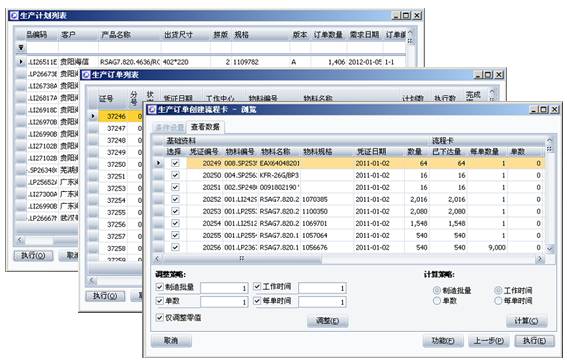Click the date cell 2012-01-05 in 生产计划列表
The width and height of the screenshot is (567, 363).
pyautogui.click(x=364, y=62)
